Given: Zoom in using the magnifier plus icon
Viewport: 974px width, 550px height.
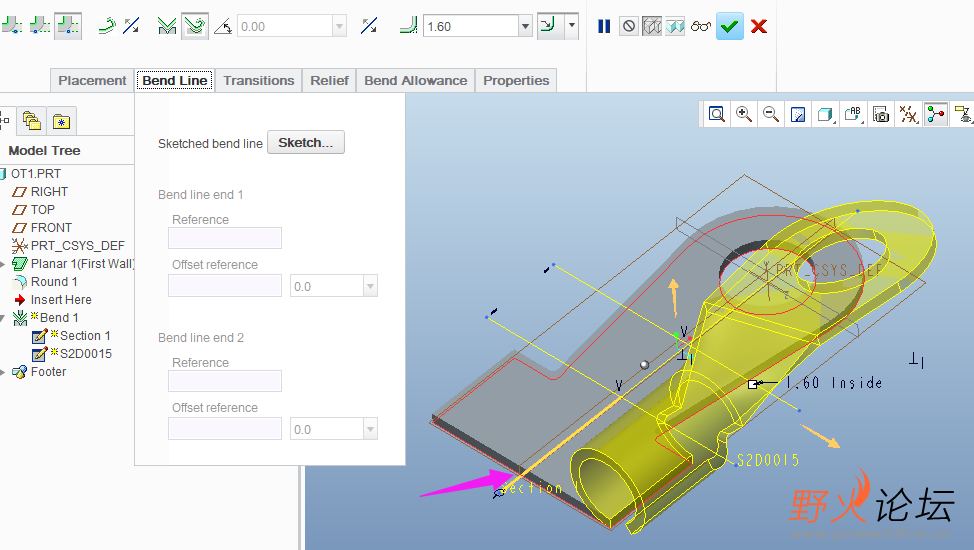Looking at the screenshot, I should point(744,114).
